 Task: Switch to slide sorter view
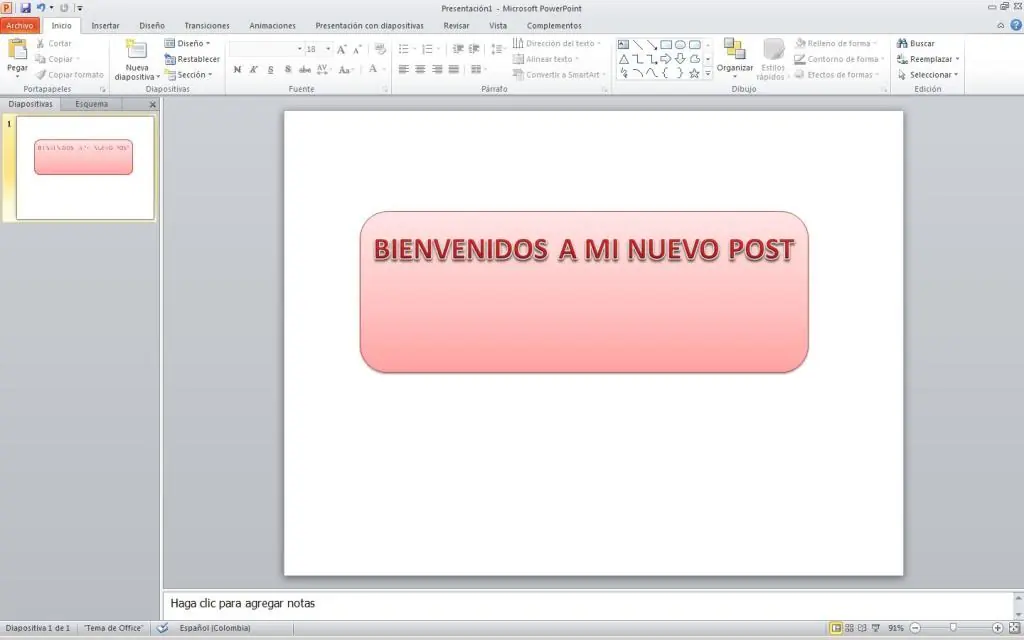pyautogui.click(x=849, y=628)
